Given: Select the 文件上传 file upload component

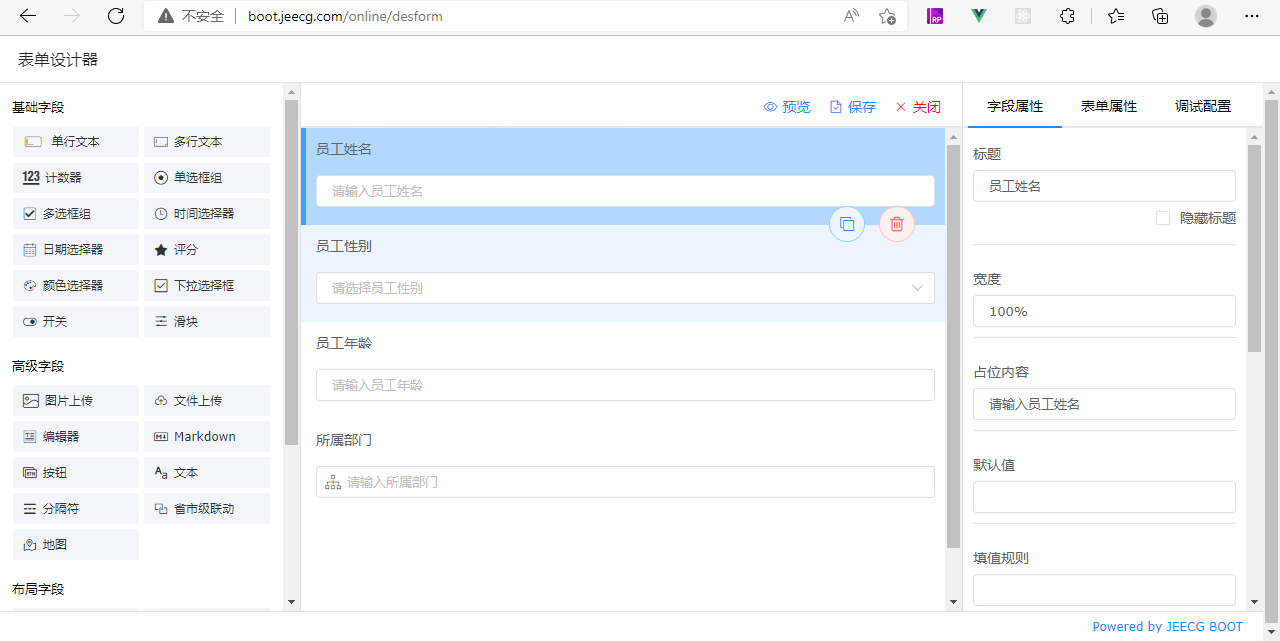Looking at the screenshot, I should point(207,401).
